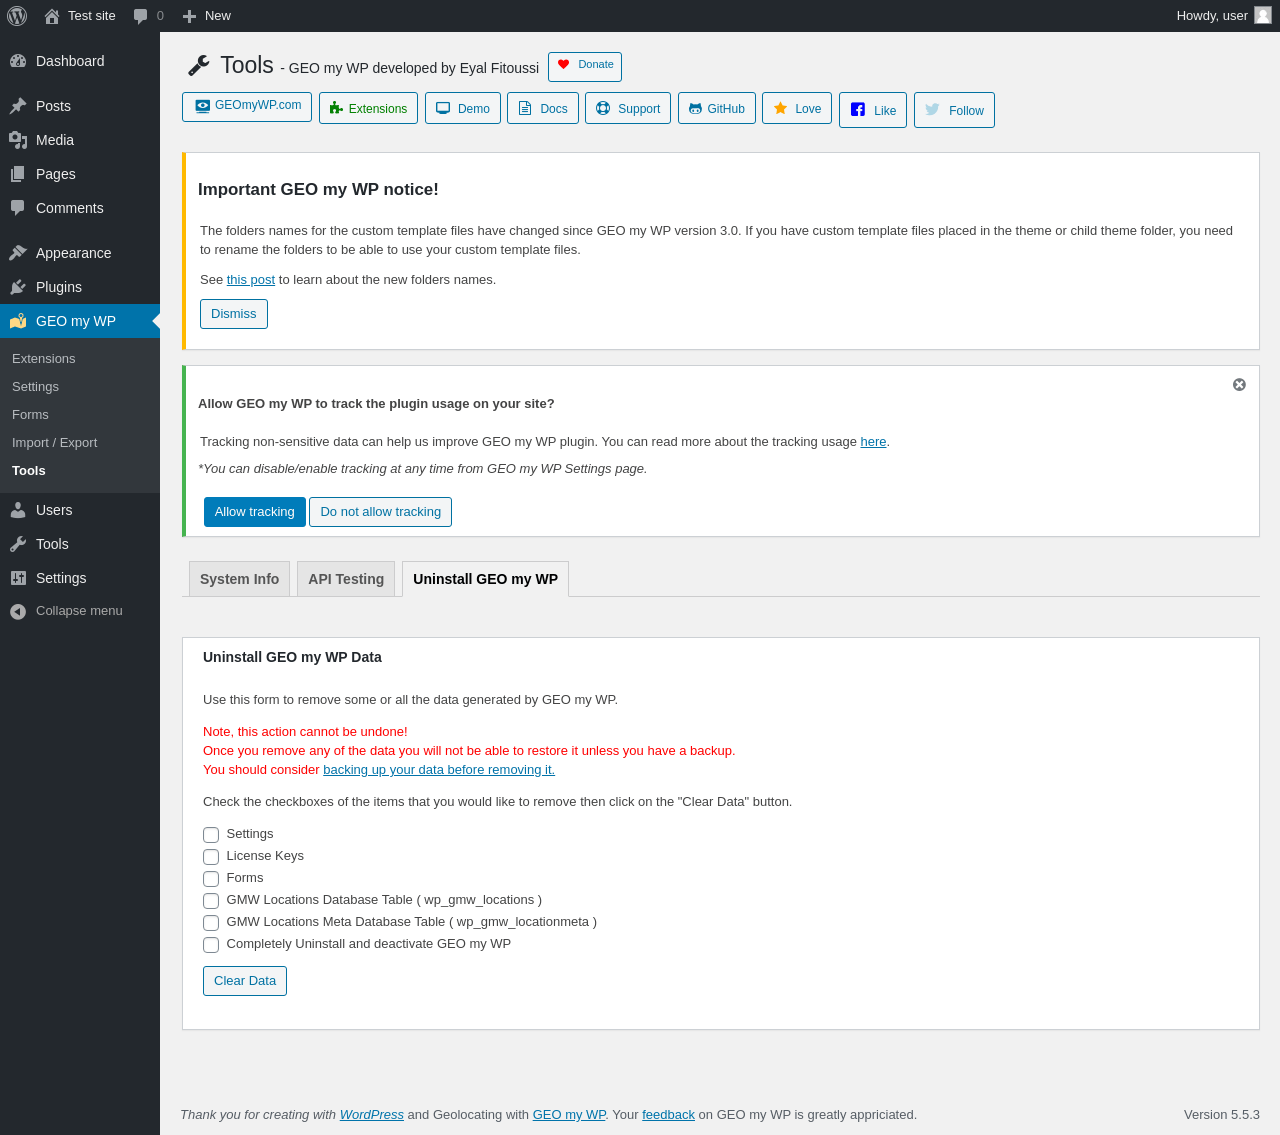Image resolution: width=1280 pixels, height=1135 pixels.
Task: Open 'backing up your data' link
Action: [439, 770]
